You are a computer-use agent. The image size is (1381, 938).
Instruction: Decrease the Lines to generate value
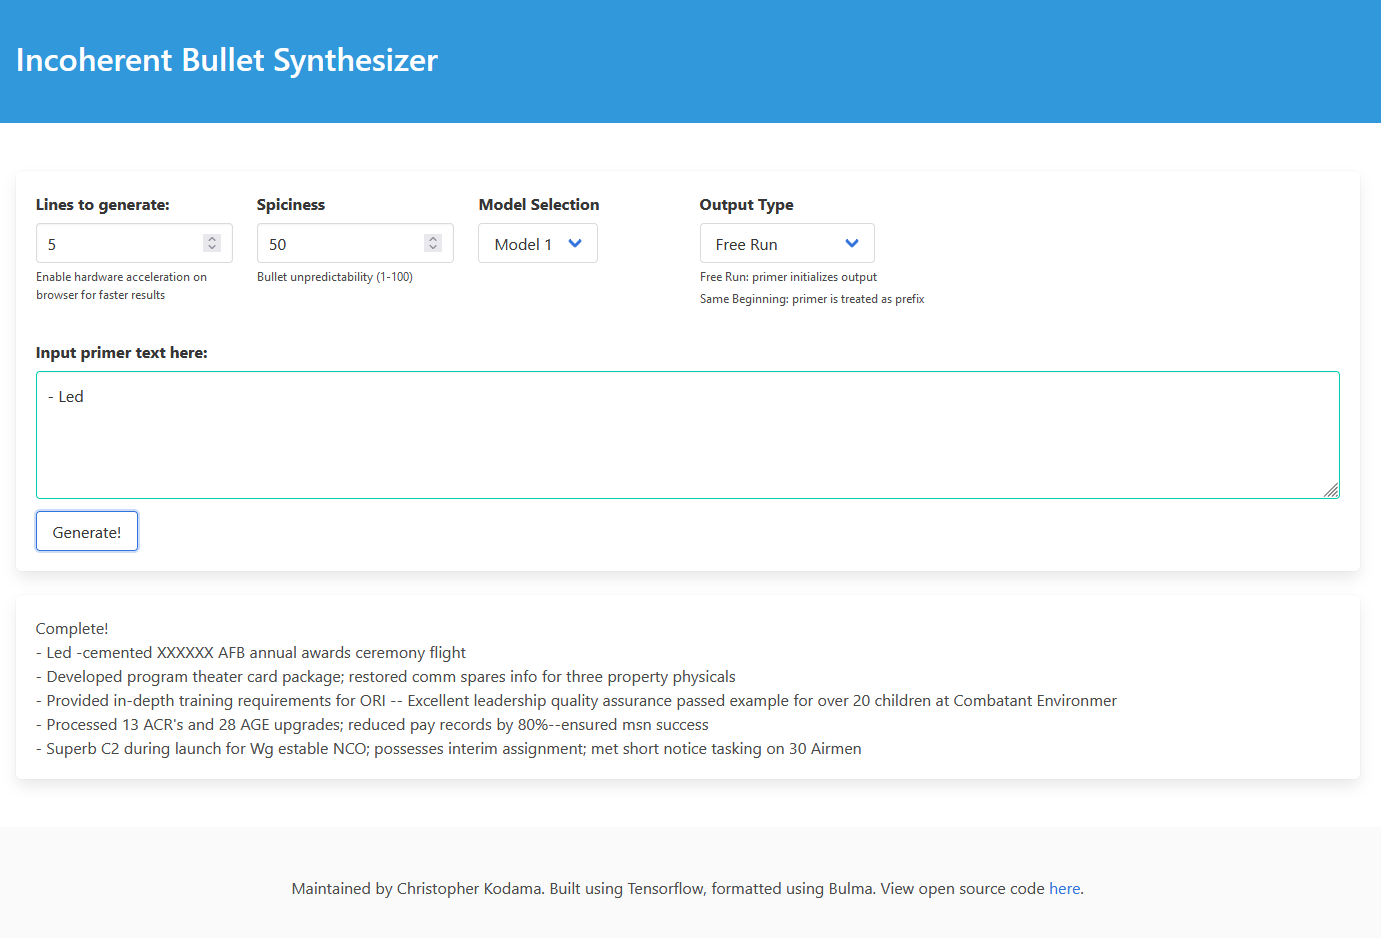212,248
